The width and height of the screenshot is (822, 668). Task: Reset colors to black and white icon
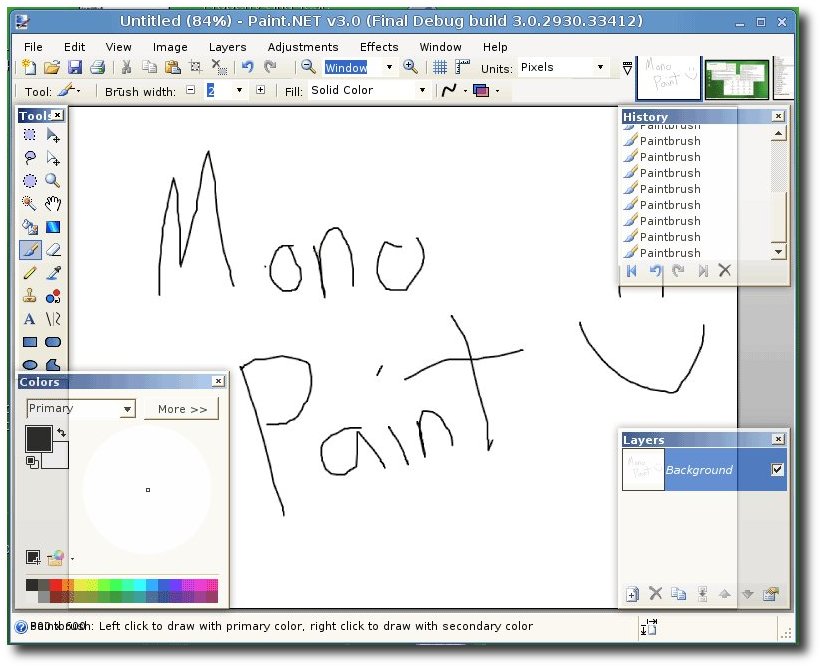(31, 461)
